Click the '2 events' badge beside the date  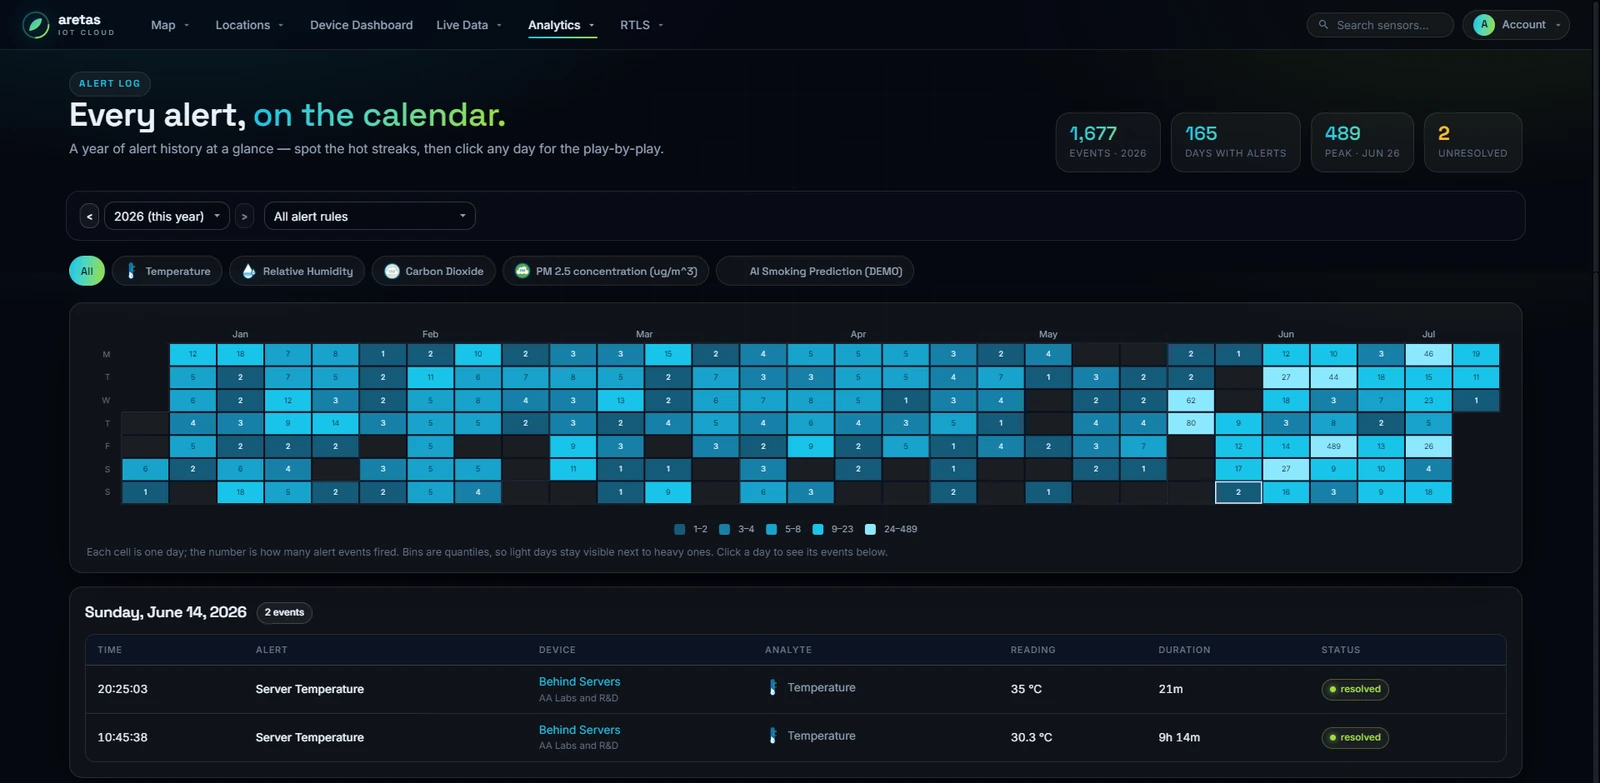tap(284, 613)
